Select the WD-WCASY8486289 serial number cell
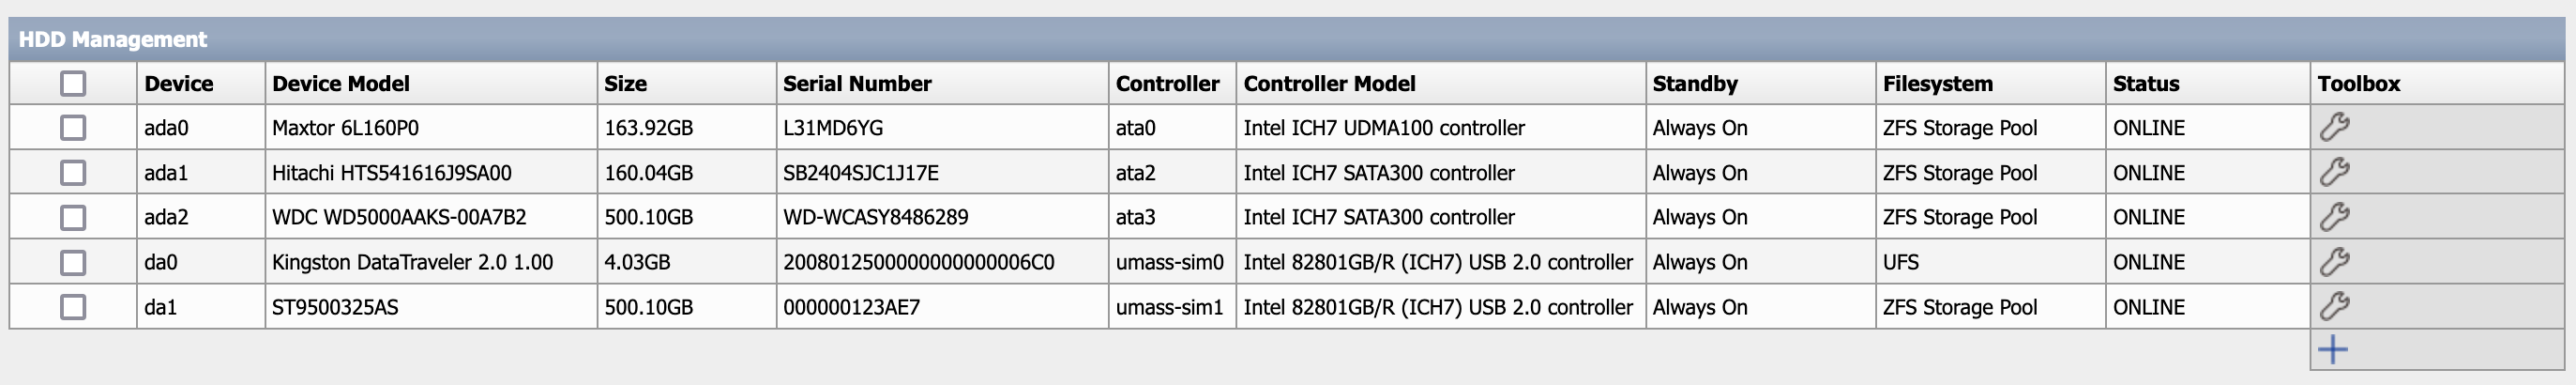The height and width of the screenshot is (385, 2576). [875, 218]
